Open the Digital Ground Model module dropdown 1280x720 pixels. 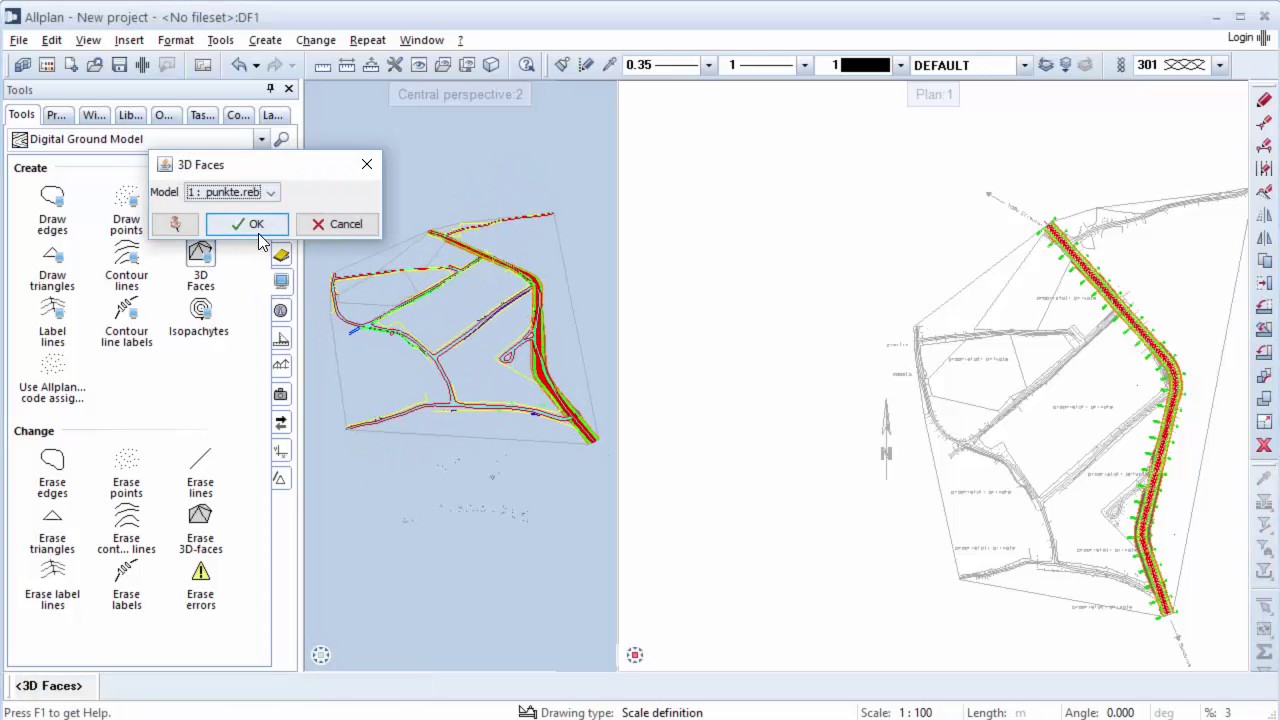point(261,139)
